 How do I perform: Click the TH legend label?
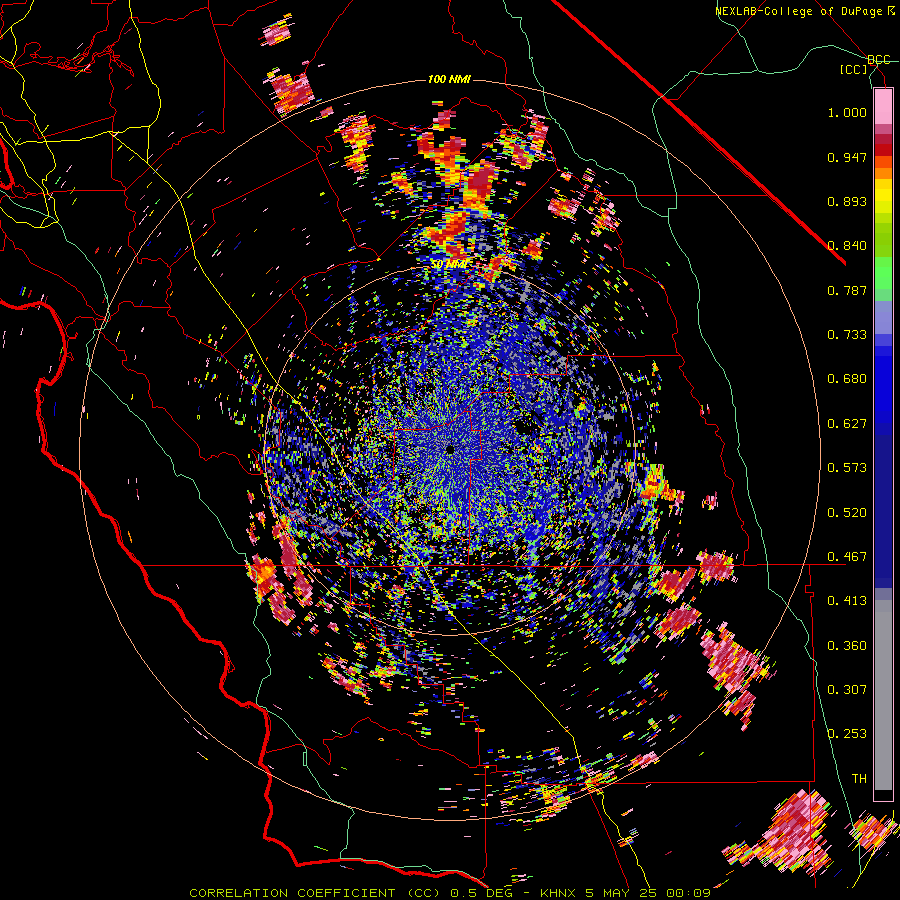pos(859,779)
